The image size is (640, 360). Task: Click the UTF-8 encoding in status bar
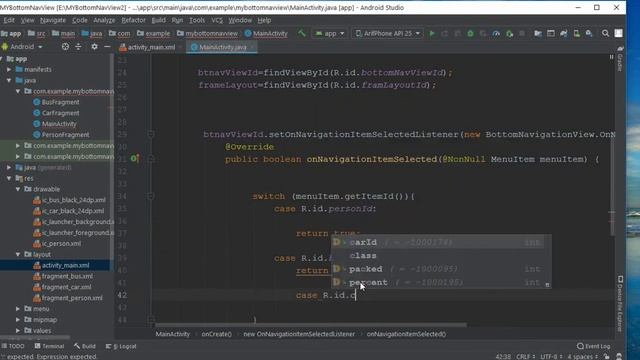[x=551, y=356]
